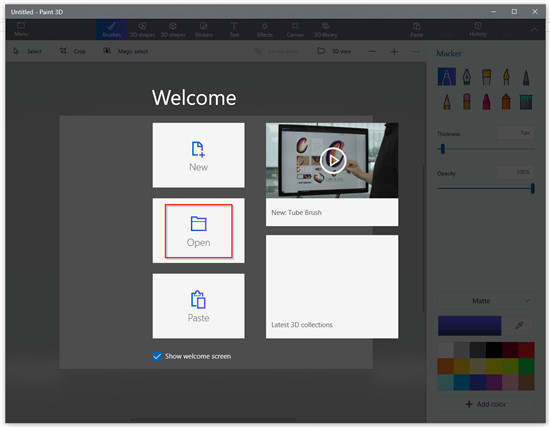The height and width of the screenshot is (427, 550).
Task: Open the Latest 3D collections card
Action: click(332, 287)
